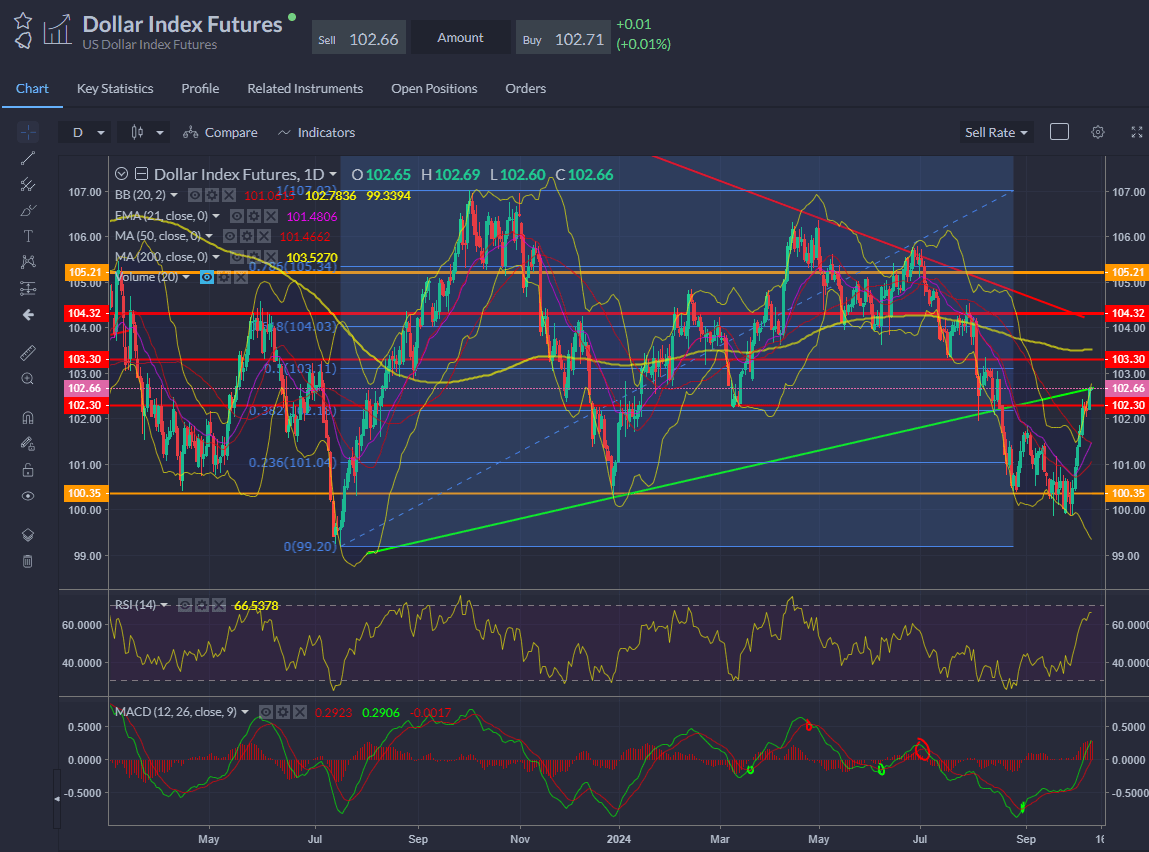Viewport: 1149px width, 852px height.
Task: Click the pink 102.66 current price label
Action: pos(1128,388)
